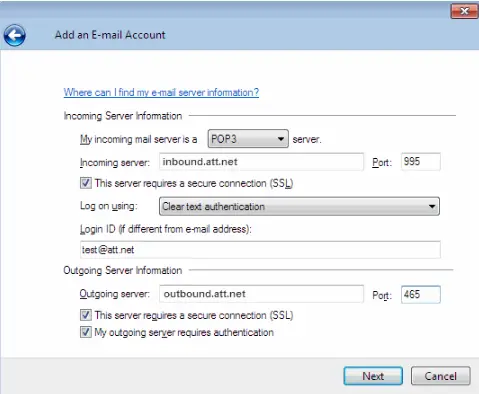The height and width of the screenshot is (394, 479).
Task: Click the Add an E-mail Account title
Action: (110, 35)
